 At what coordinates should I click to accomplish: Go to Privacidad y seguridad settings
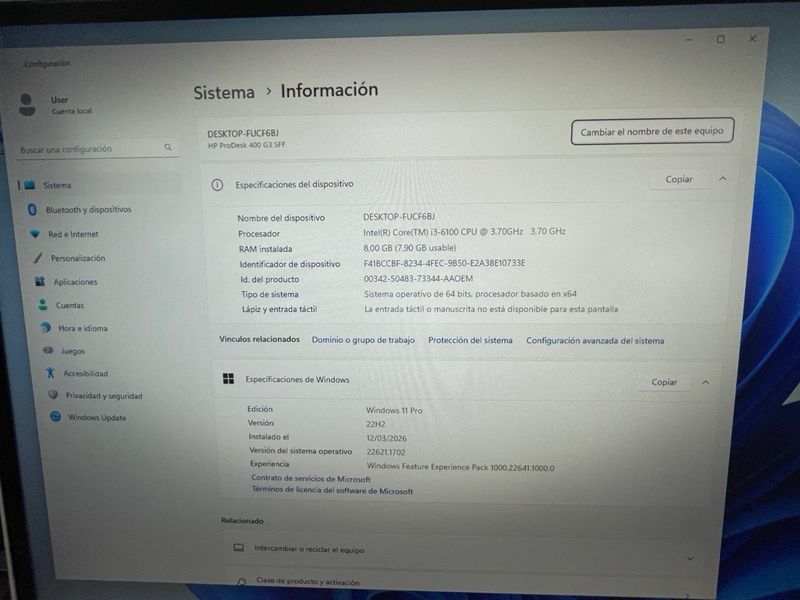104,395
